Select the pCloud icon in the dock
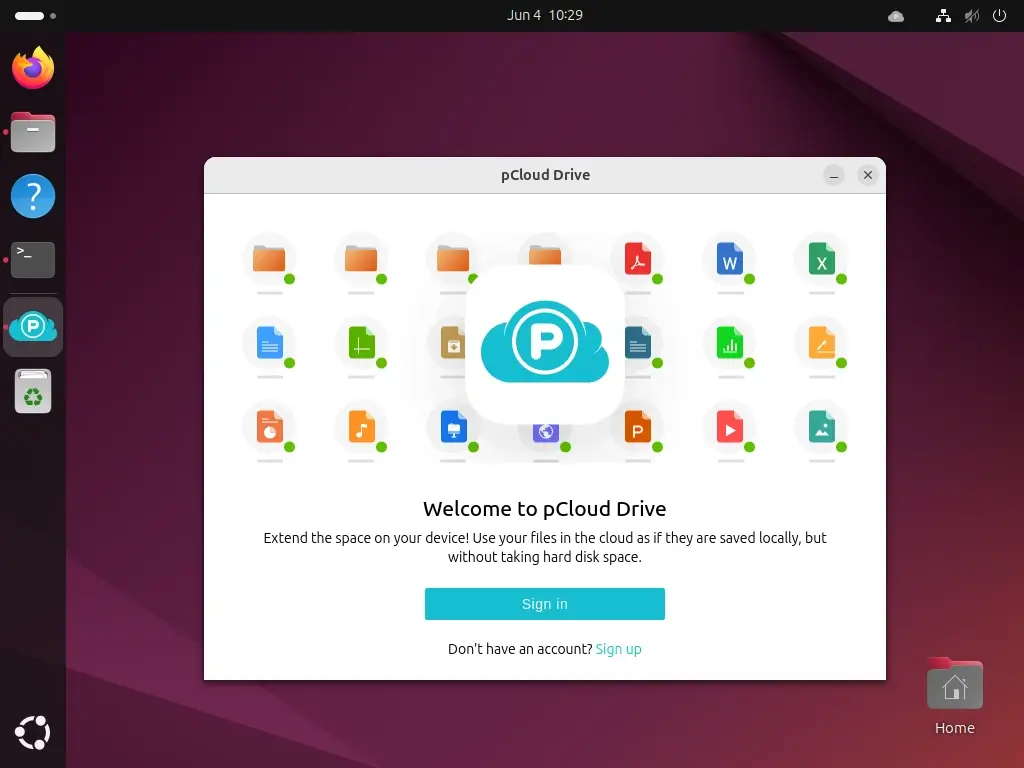Viewport: 1024px width, 768px height. (33, 326)
